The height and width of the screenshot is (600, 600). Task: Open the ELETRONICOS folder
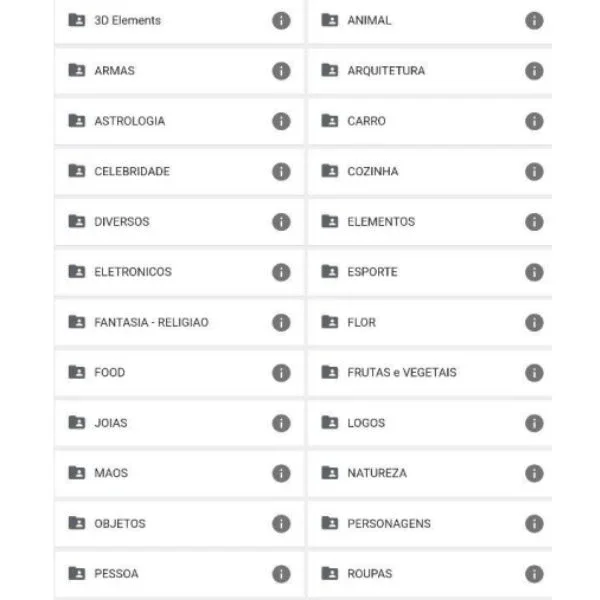[179, 272]
